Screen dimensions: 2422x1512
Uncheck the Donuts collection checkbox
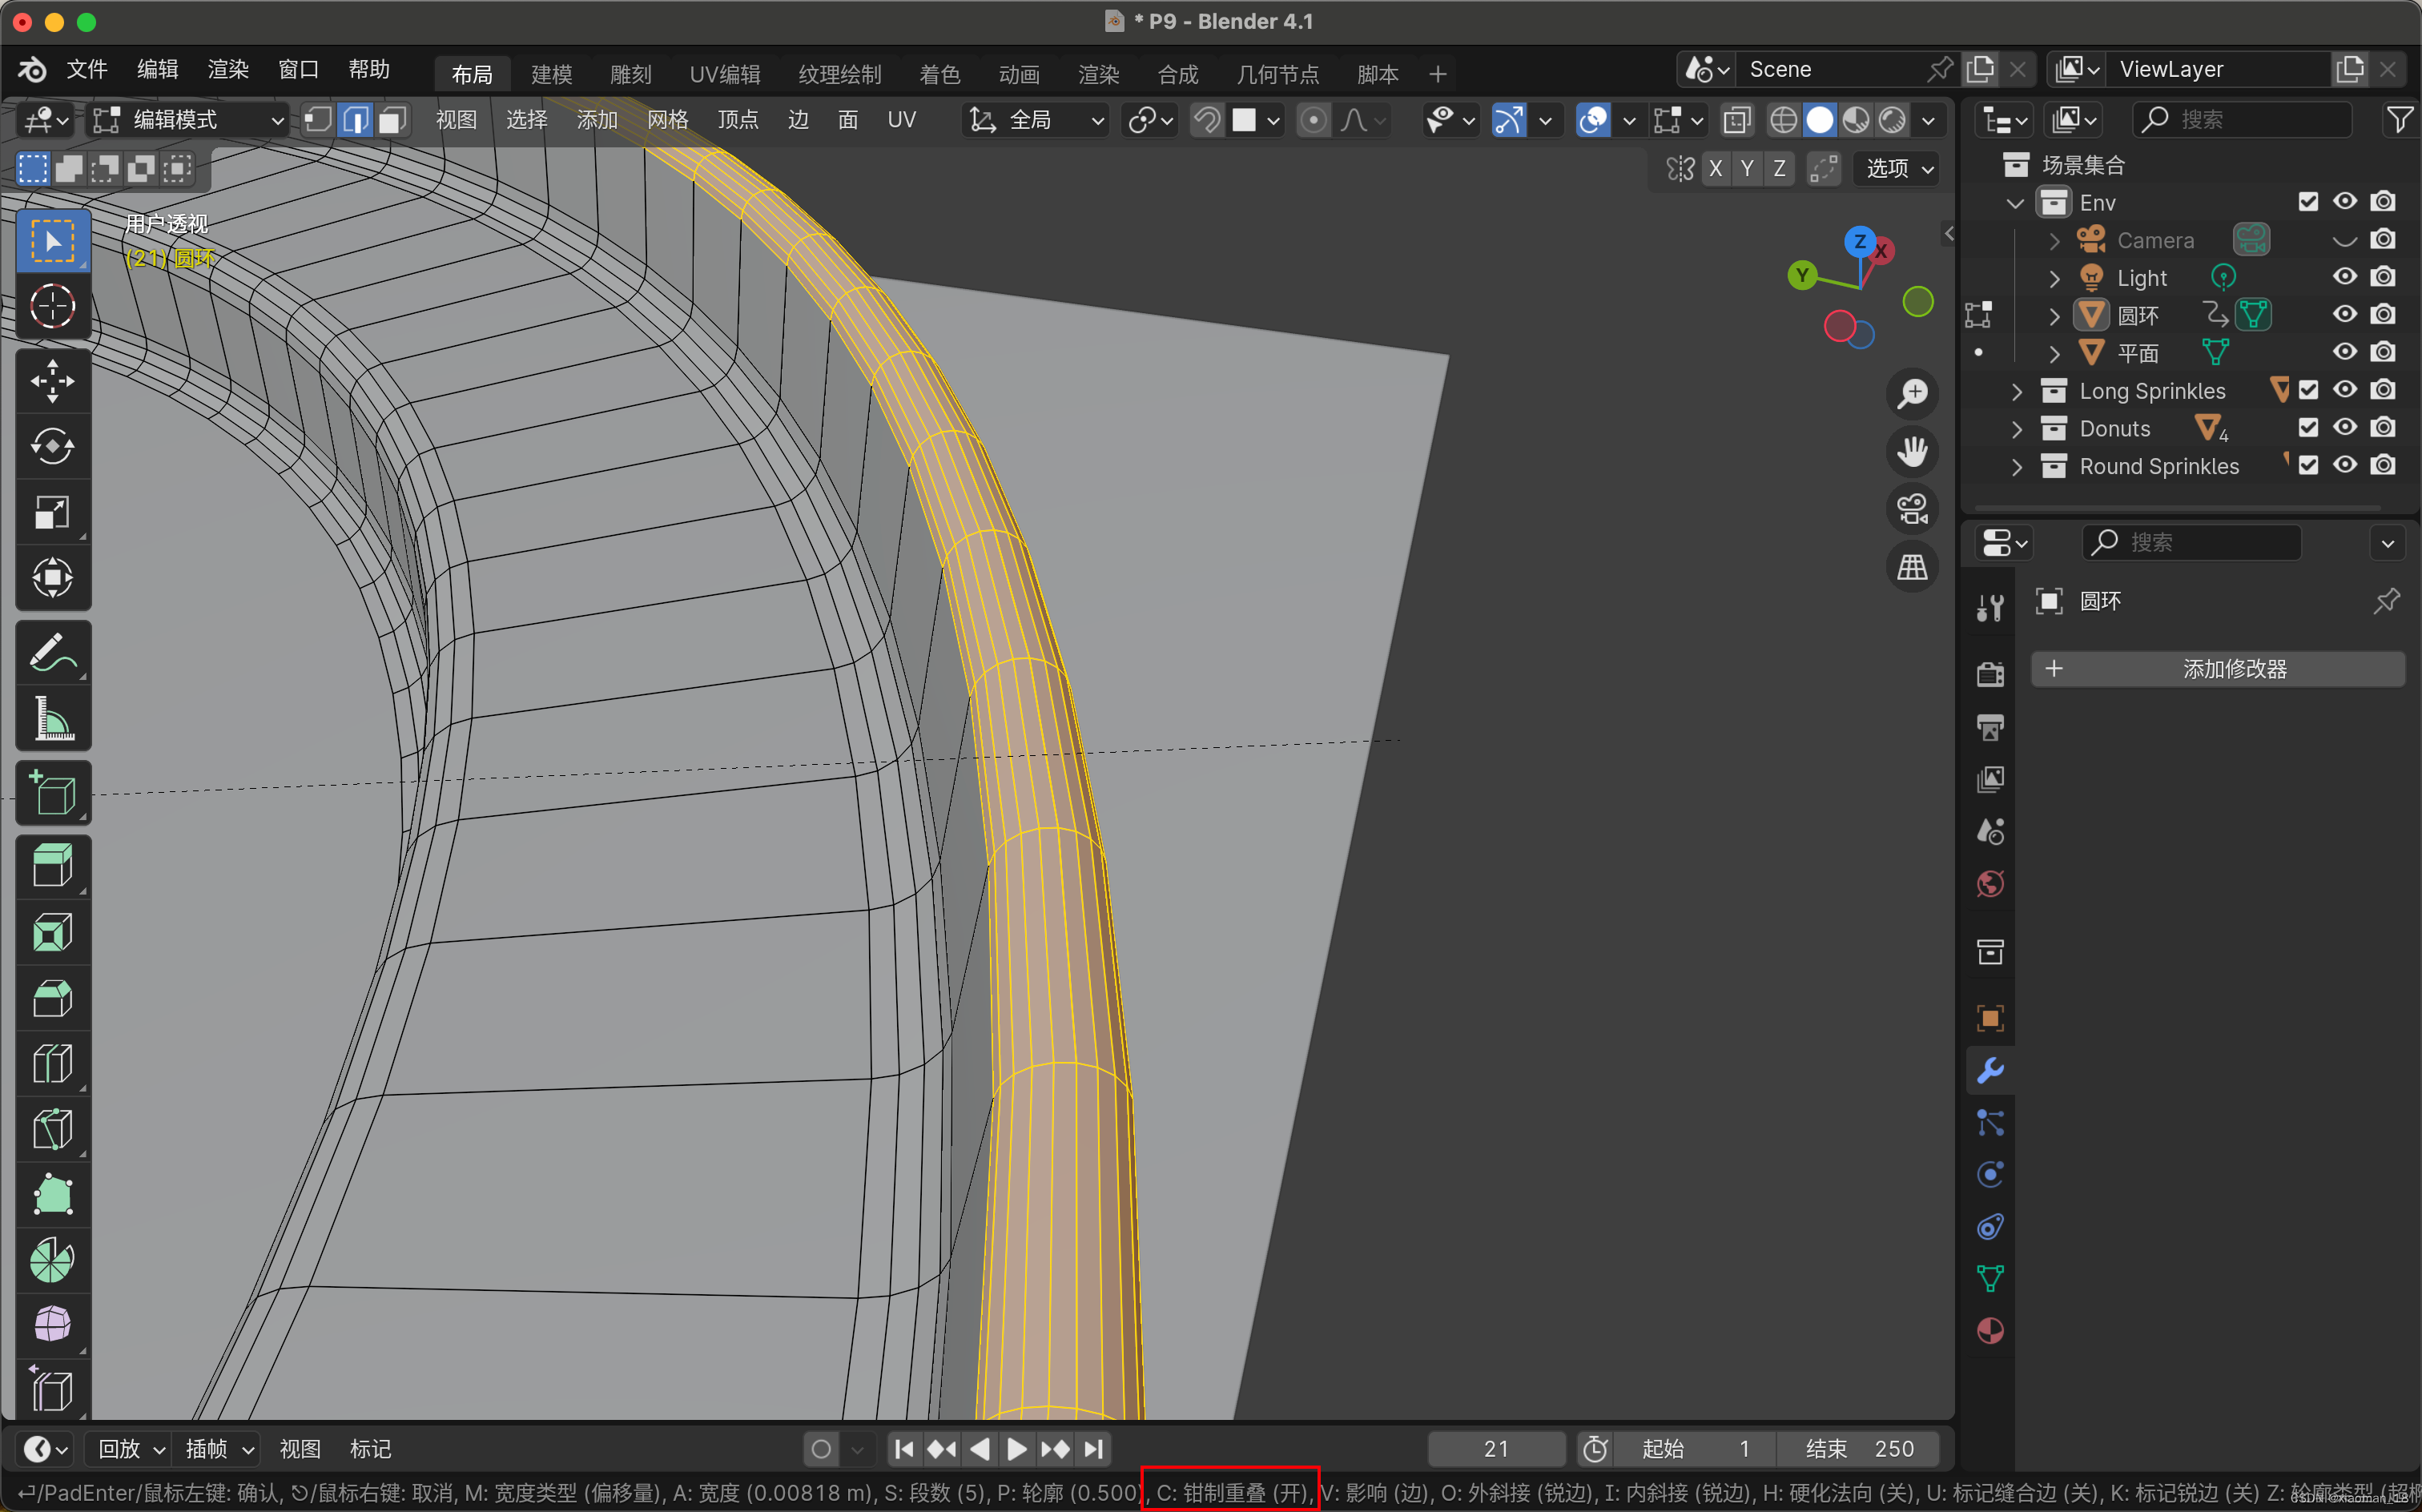[2307, 428]
